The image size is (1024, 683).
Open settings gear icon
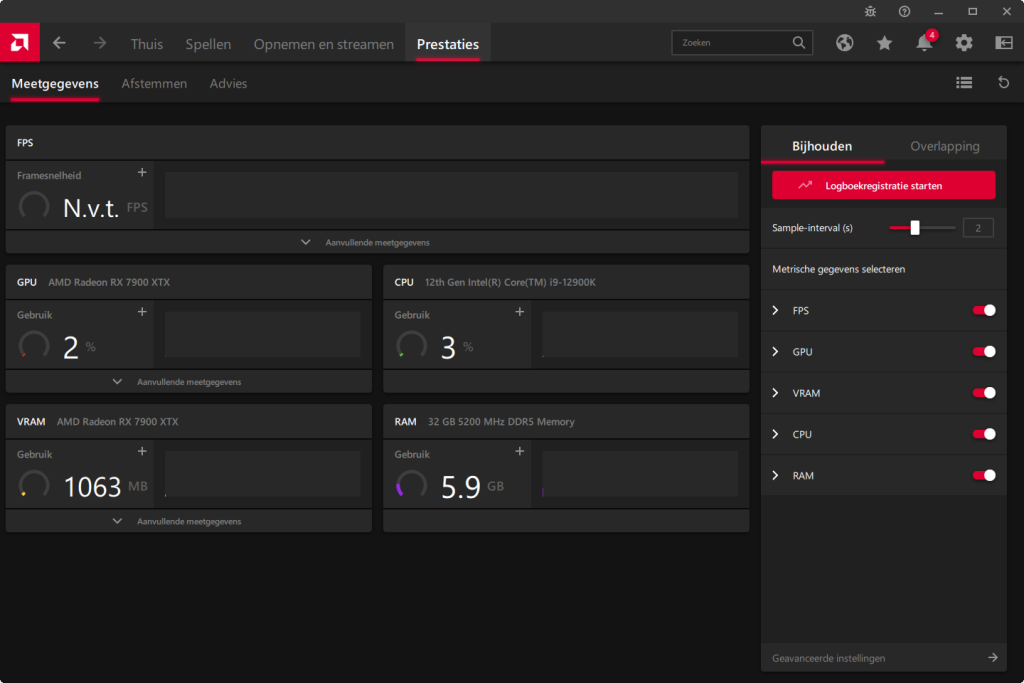[964, 43]
